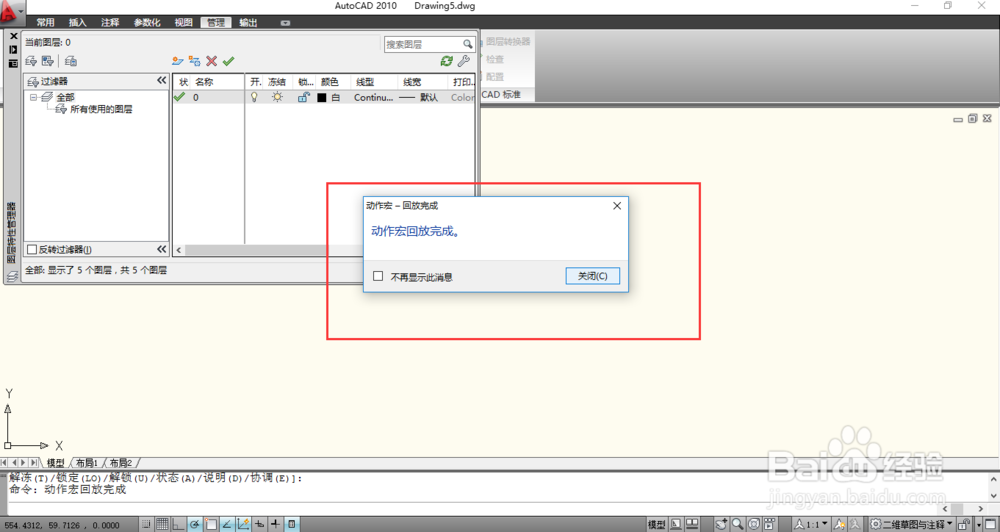
Task: Collapse the filter tree with the chevron
Action: pos(161,80)
